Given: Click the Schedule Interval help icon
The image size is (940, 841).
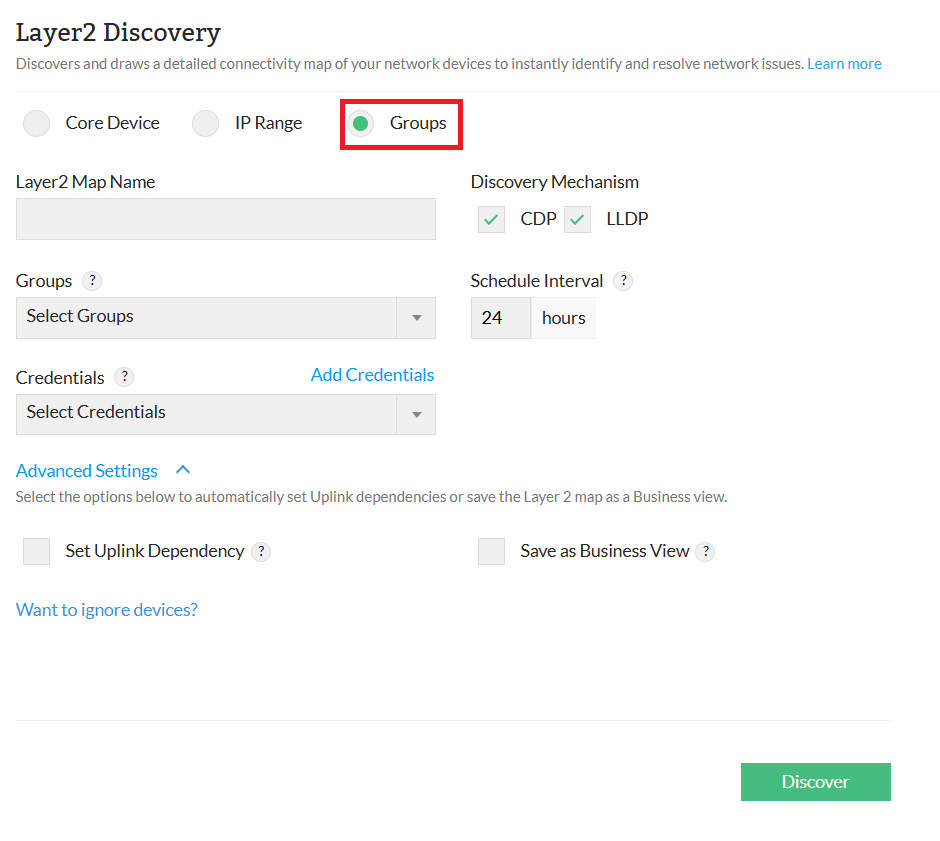Looking at the screenshot, I should click(x=623, y=281).
